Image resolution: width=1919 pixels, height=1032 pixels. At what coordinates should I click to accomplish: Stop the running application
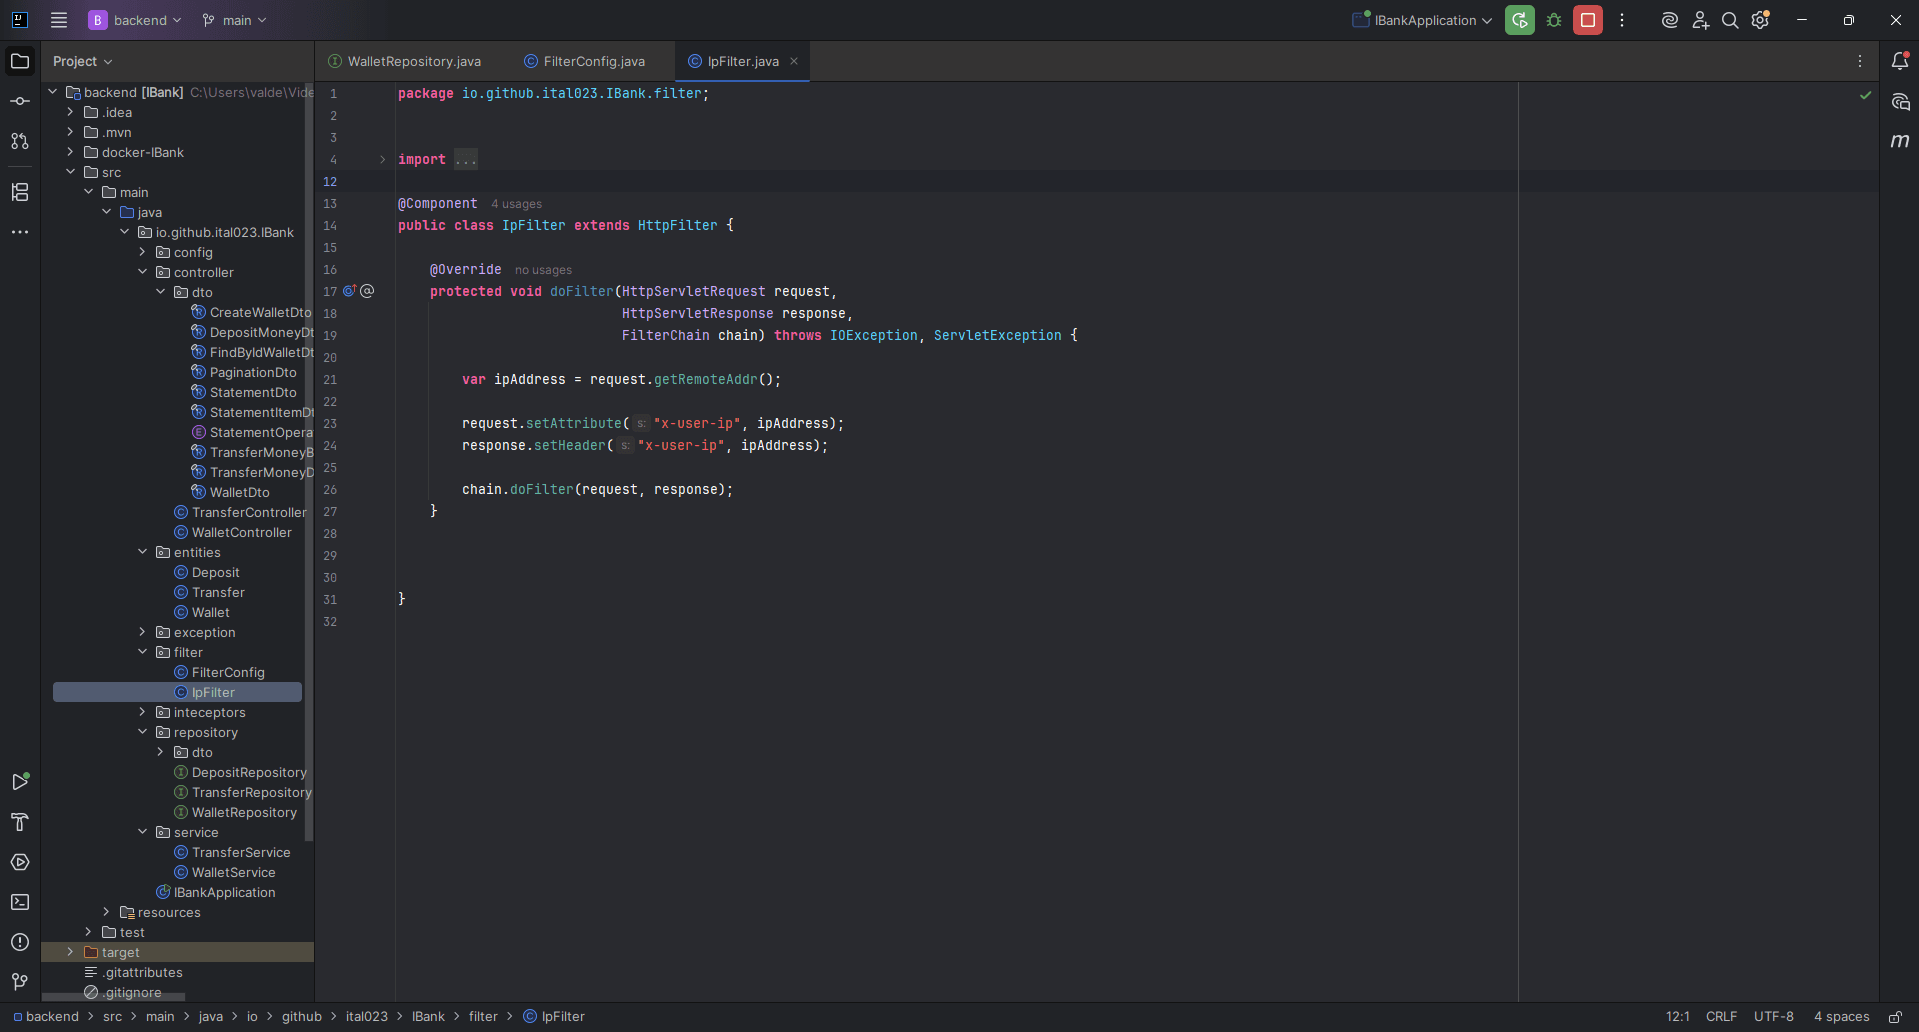[1586, 20]
